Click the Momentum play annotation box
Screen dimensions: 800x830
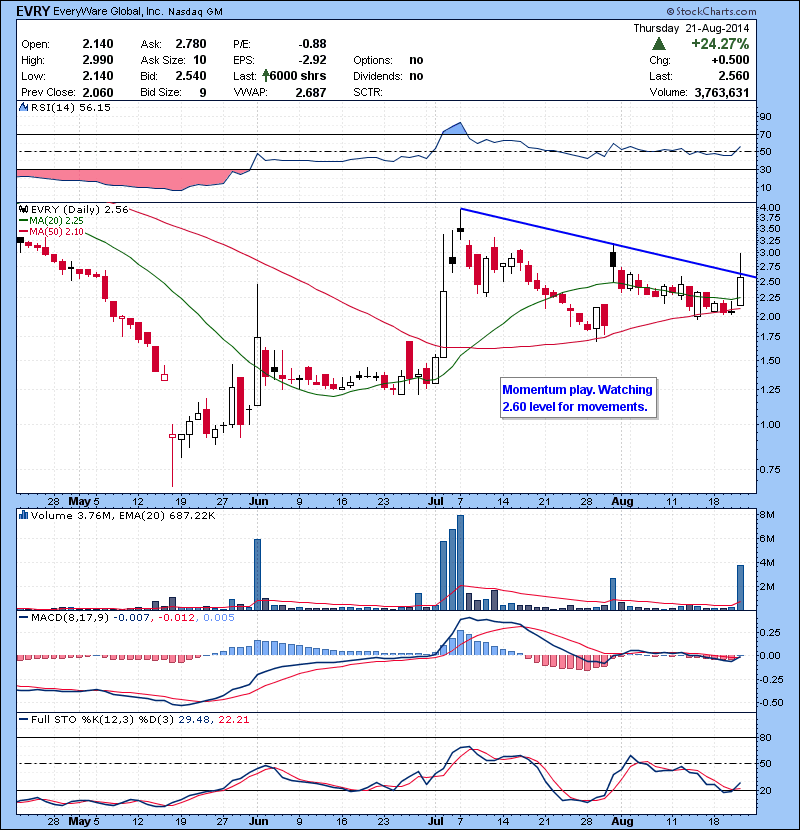[x=578, y=398]
